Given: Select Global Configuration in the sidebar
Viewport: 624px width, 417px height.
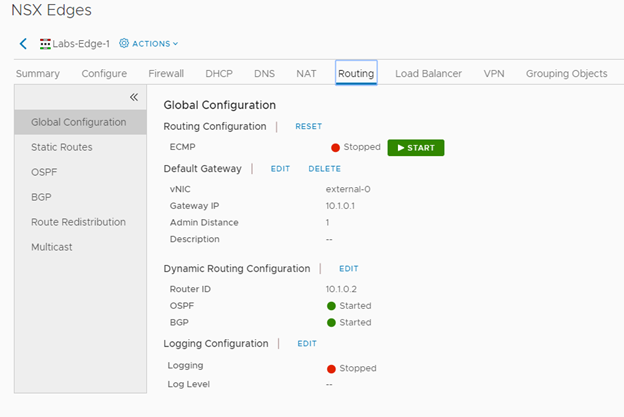Looking at the screenshot, I should coord(80,122).
